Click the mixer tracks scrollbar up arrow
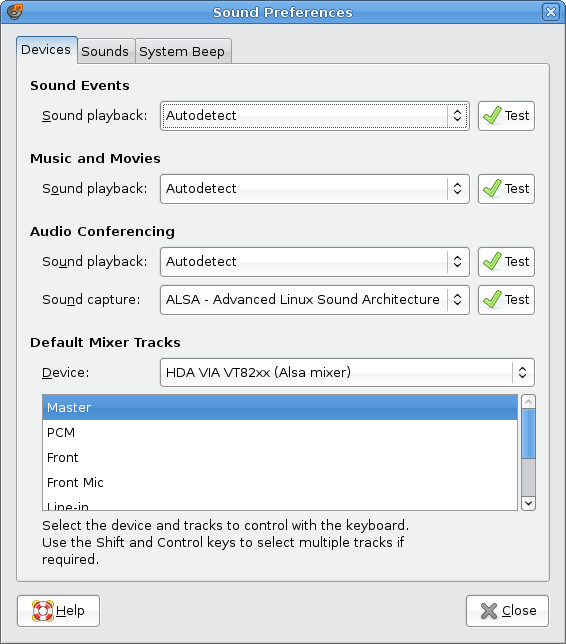This screenshot has width=566, height=644. (528, 402)
